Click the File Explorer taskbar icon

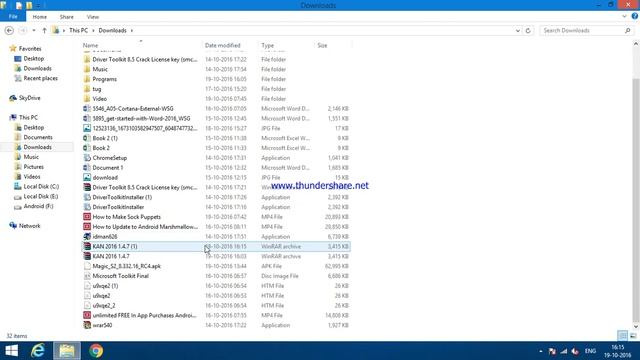(67, 351)
